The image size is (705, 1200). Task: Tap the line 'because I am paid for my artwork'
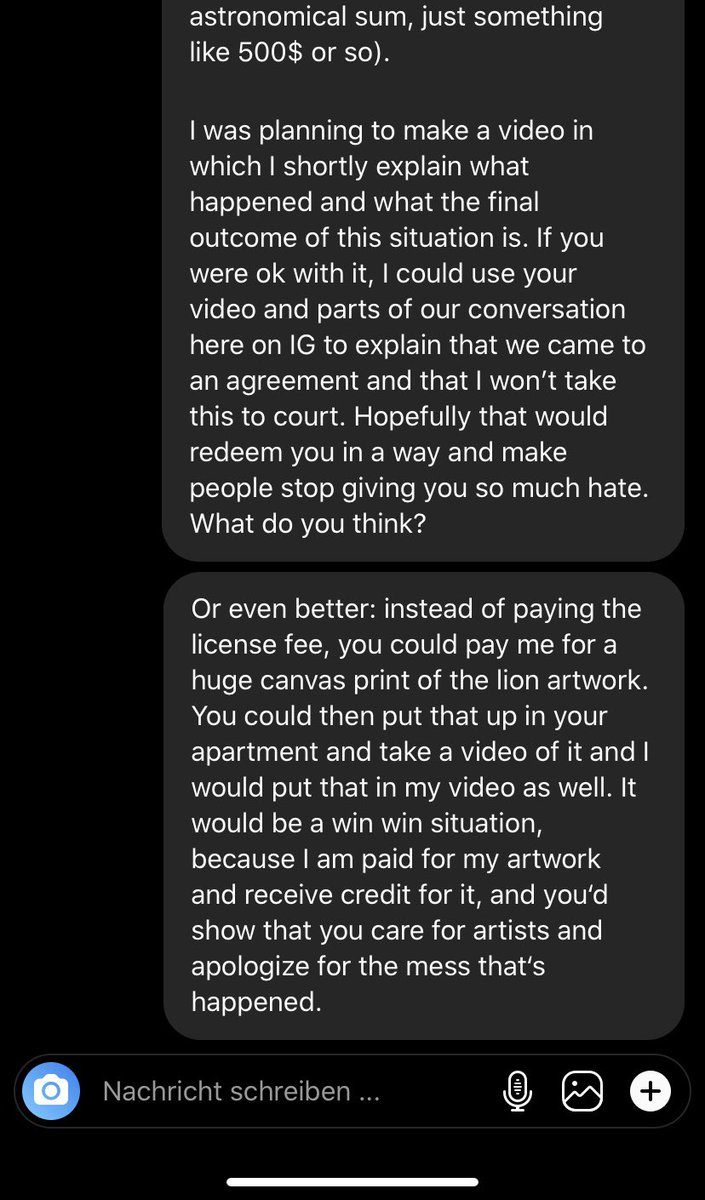[x=395, y=859]
